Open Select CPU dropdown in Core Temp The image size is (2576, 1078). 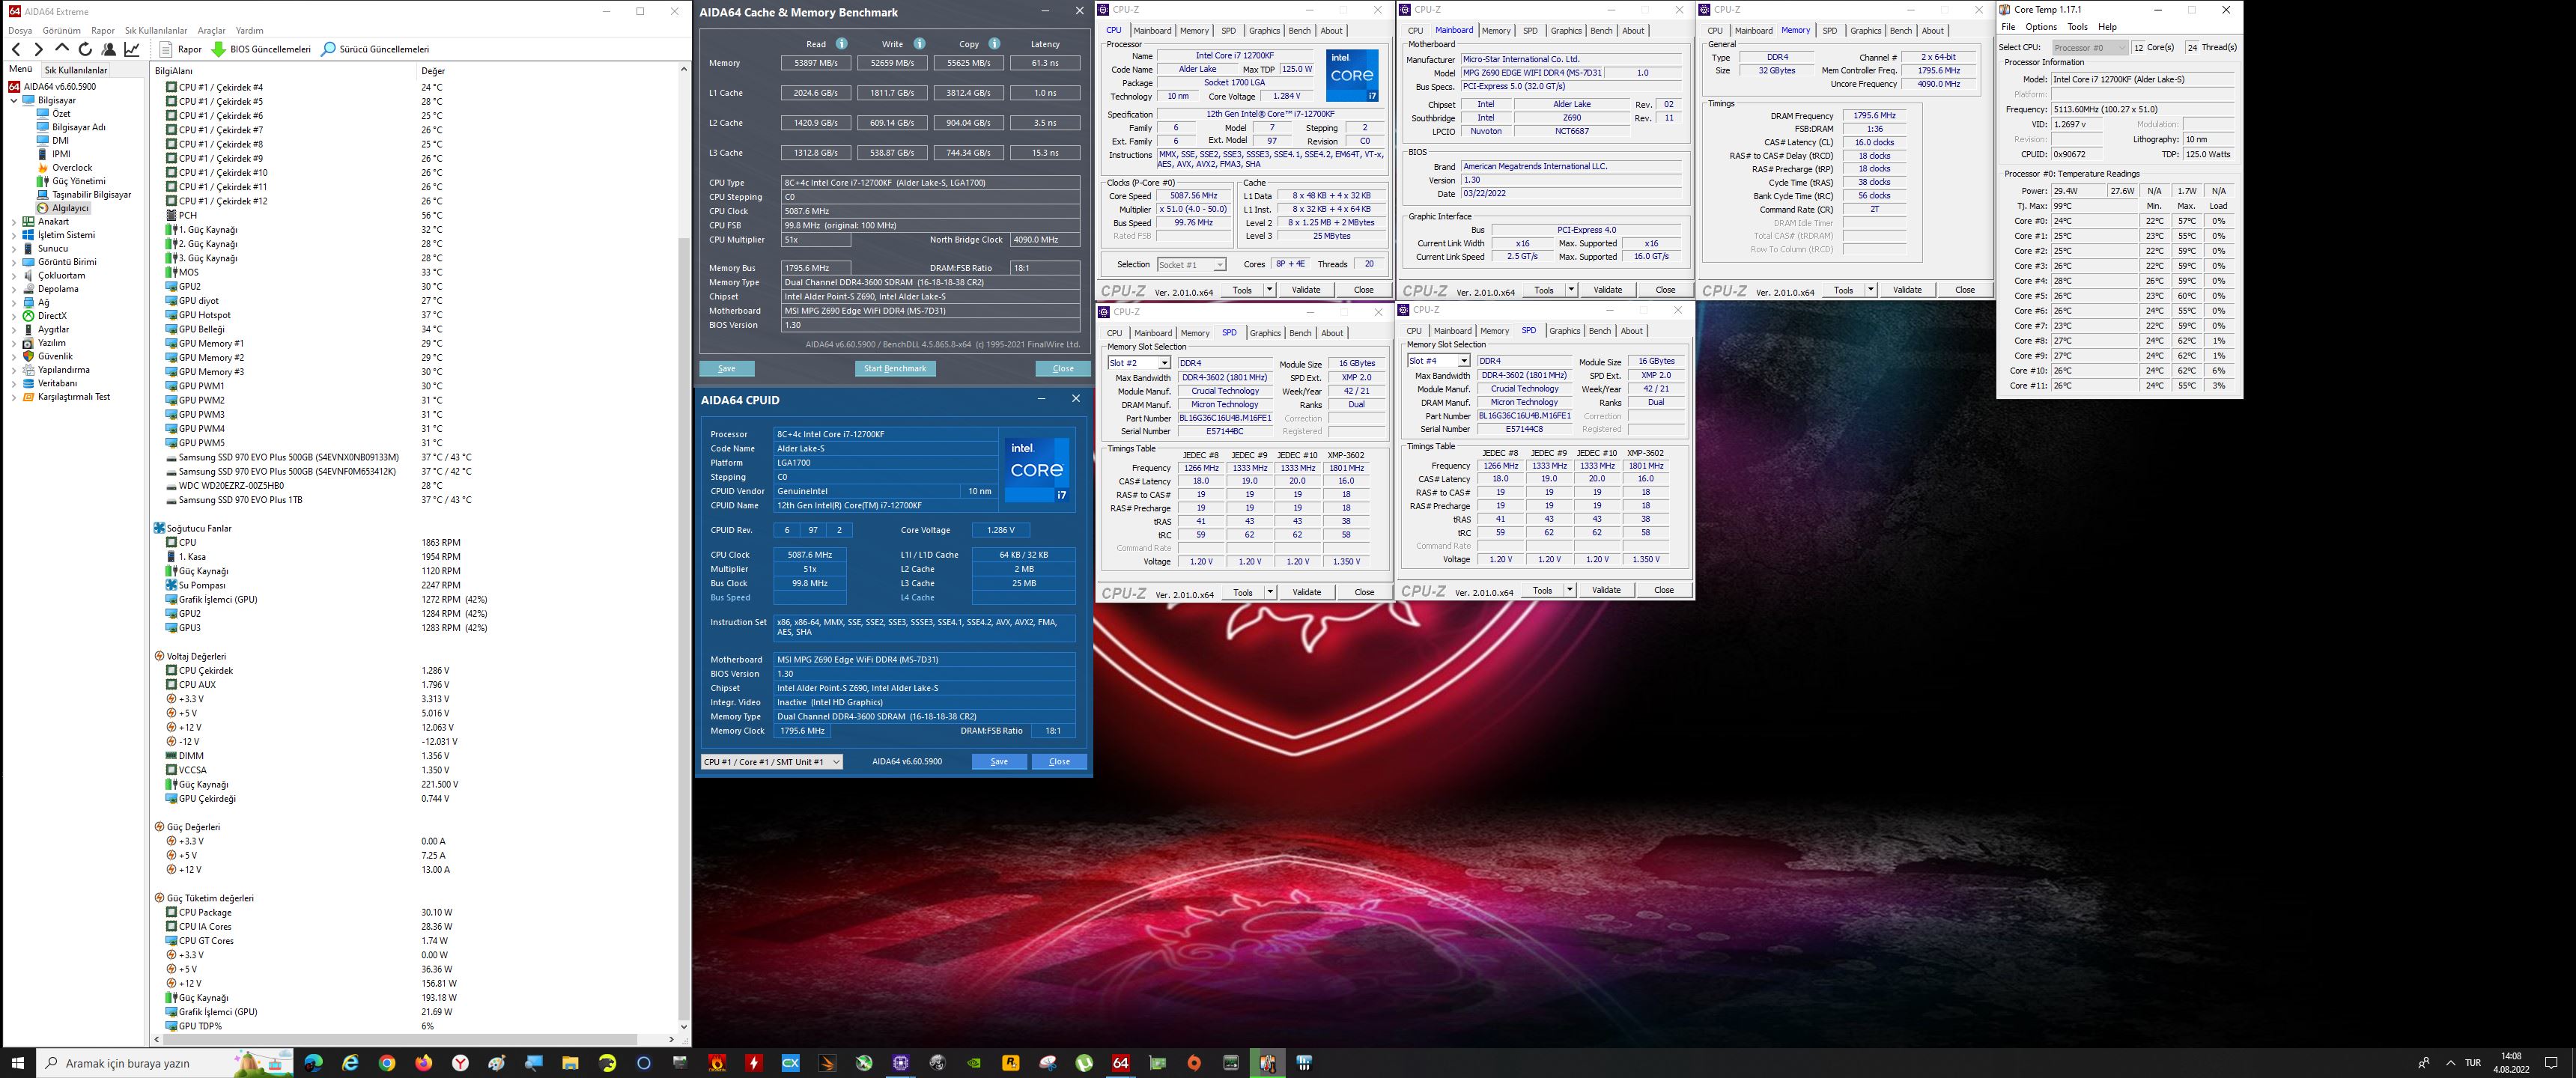pos(2089,47)
